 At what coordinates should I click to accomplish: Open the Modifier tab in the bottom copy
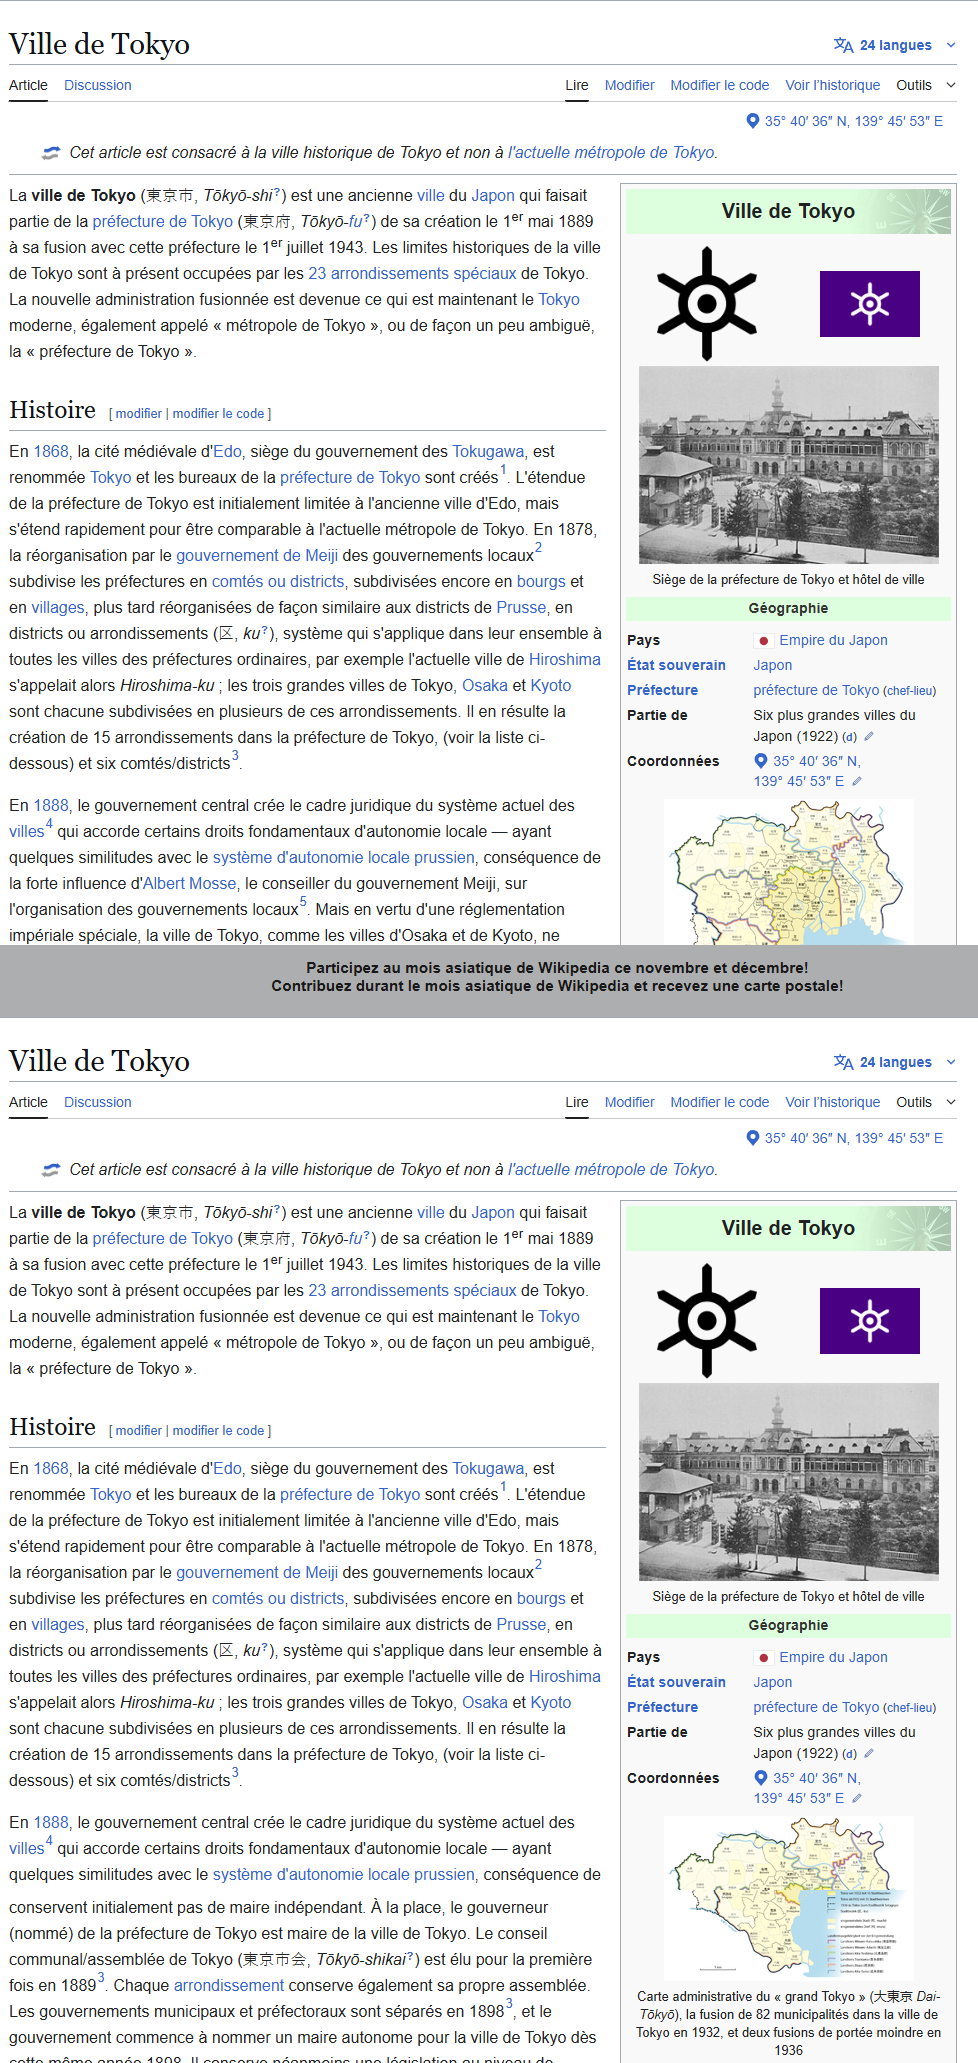tap(630, 1102)
